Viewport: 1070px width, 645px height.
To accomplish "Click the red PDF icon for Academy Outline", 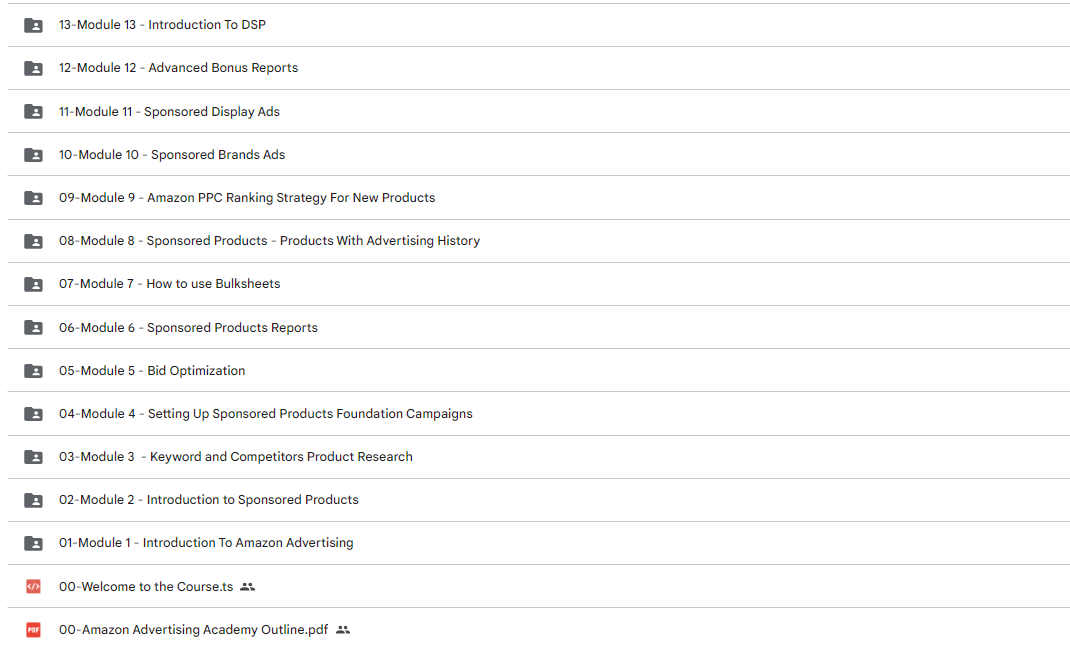I will [33, 629].
